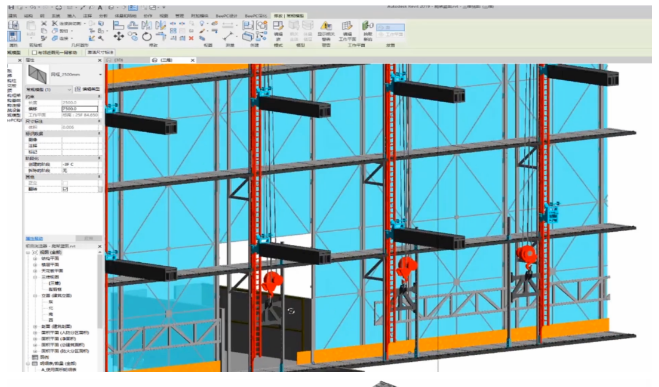Open the 附加模块 ribbon tab
Screen dimensions: 659x387
199,16
